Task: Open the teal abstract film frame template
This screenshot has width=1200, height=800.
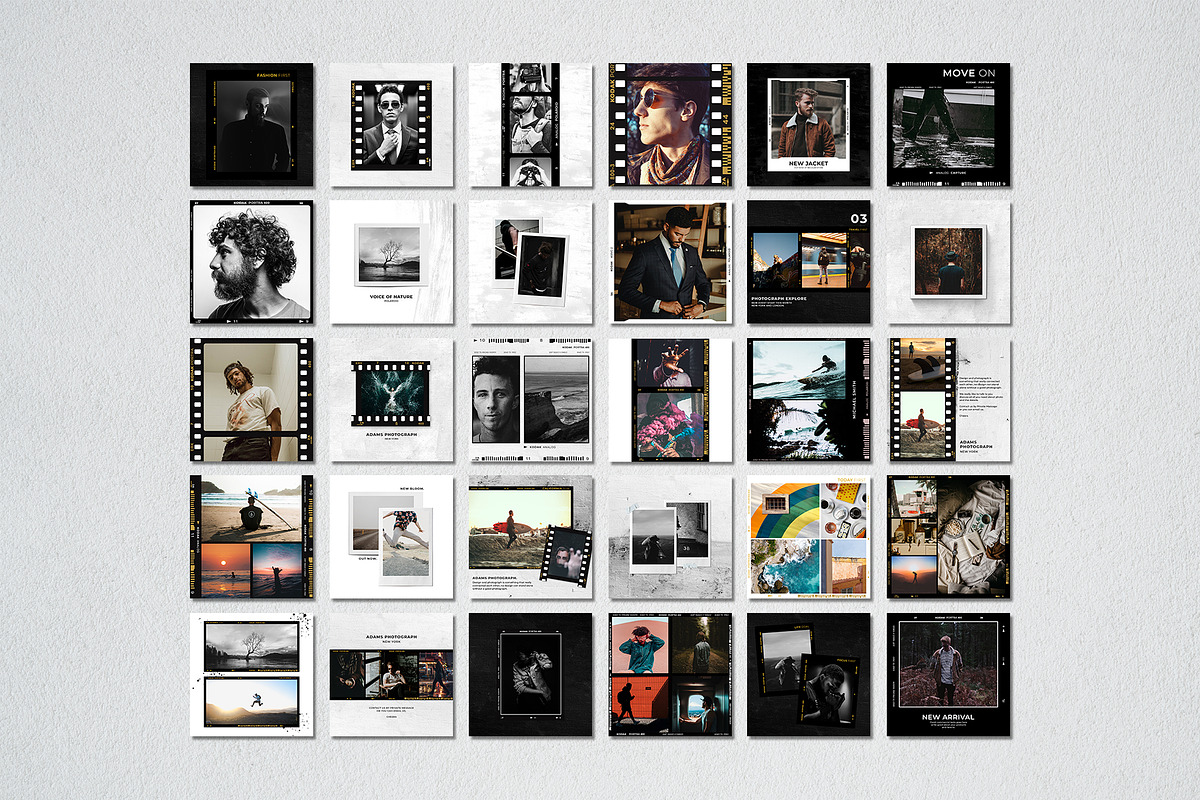Action: click(391, 400)
